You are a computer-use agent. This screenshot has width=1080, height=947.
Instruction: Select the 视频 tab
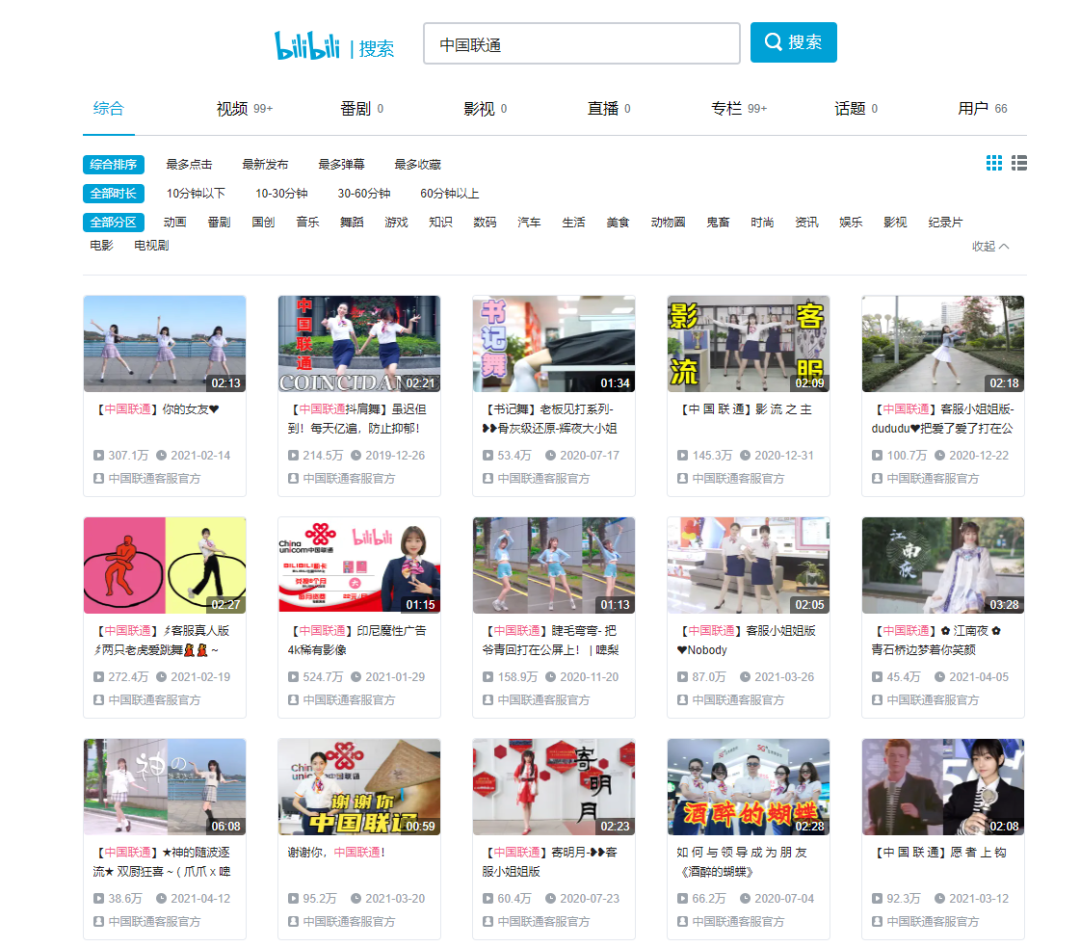point(245,109)
